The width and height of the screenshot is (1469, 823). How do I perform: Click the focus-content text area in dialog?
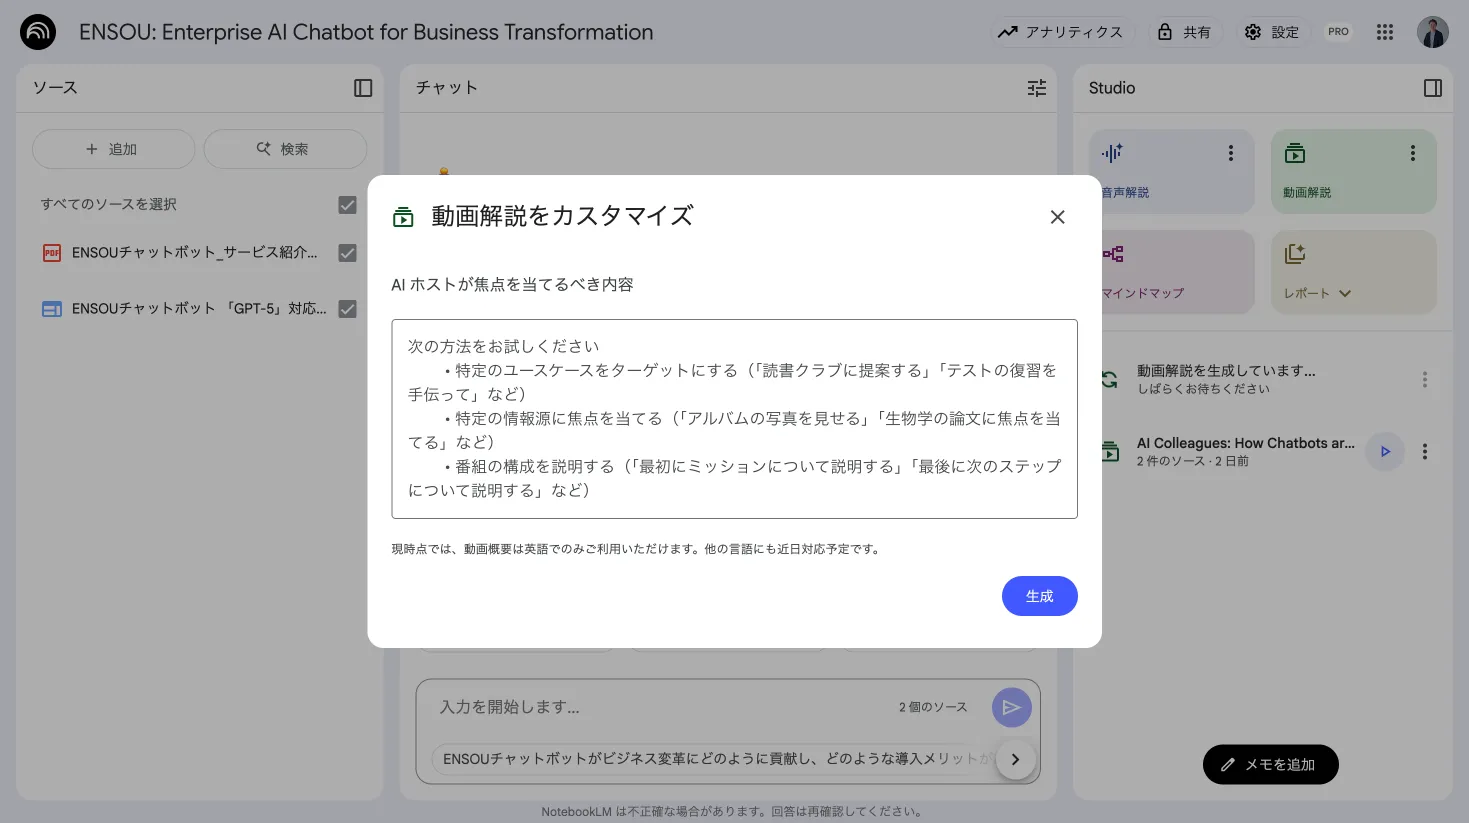click(734, 419)
